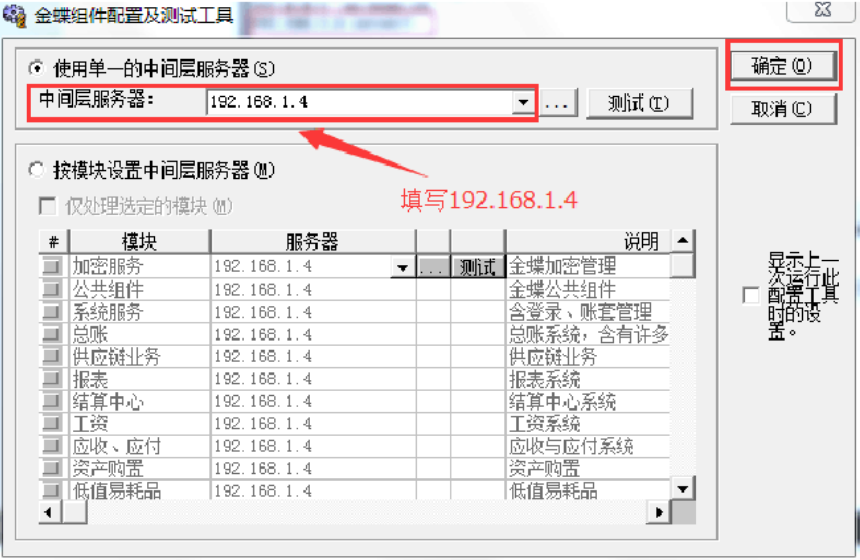The image size is (860, 560).
Task: Click the 金蝶加密管理 description cell
Action: (588, 267)
